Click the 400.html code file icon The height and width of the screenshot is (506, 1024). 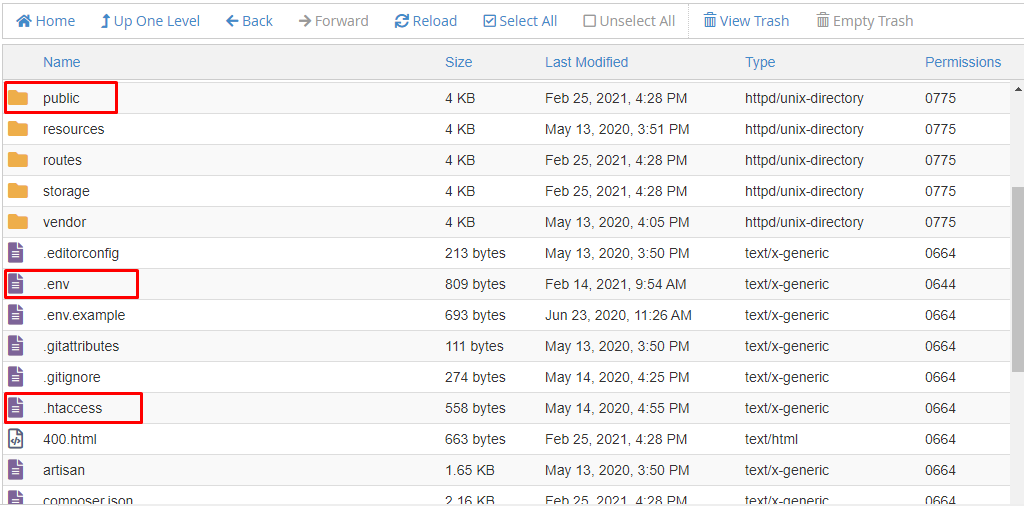click(x=16, y=439)
